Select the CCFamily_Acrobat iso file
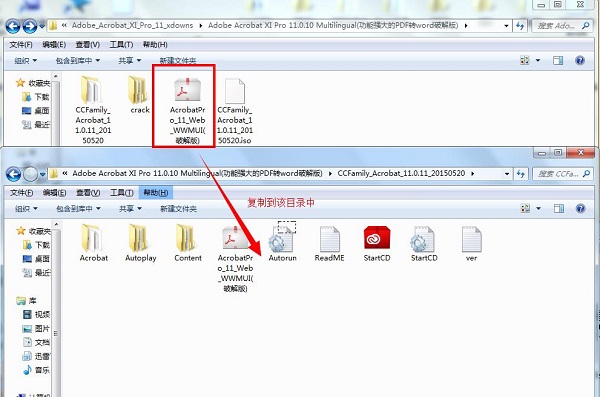The width and height of the screenshot is (600, 397). coord(235,90)
